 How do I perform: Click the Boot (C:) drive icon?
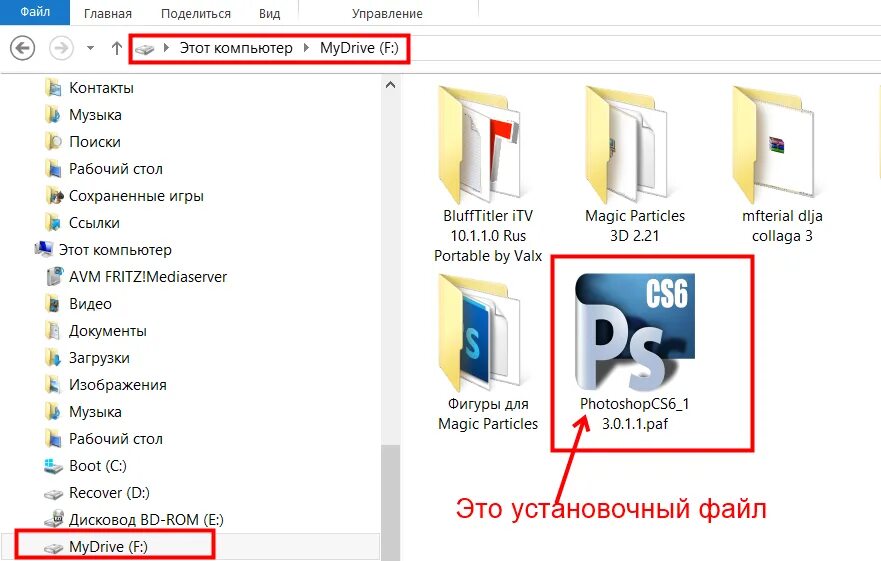coord(53,466)
